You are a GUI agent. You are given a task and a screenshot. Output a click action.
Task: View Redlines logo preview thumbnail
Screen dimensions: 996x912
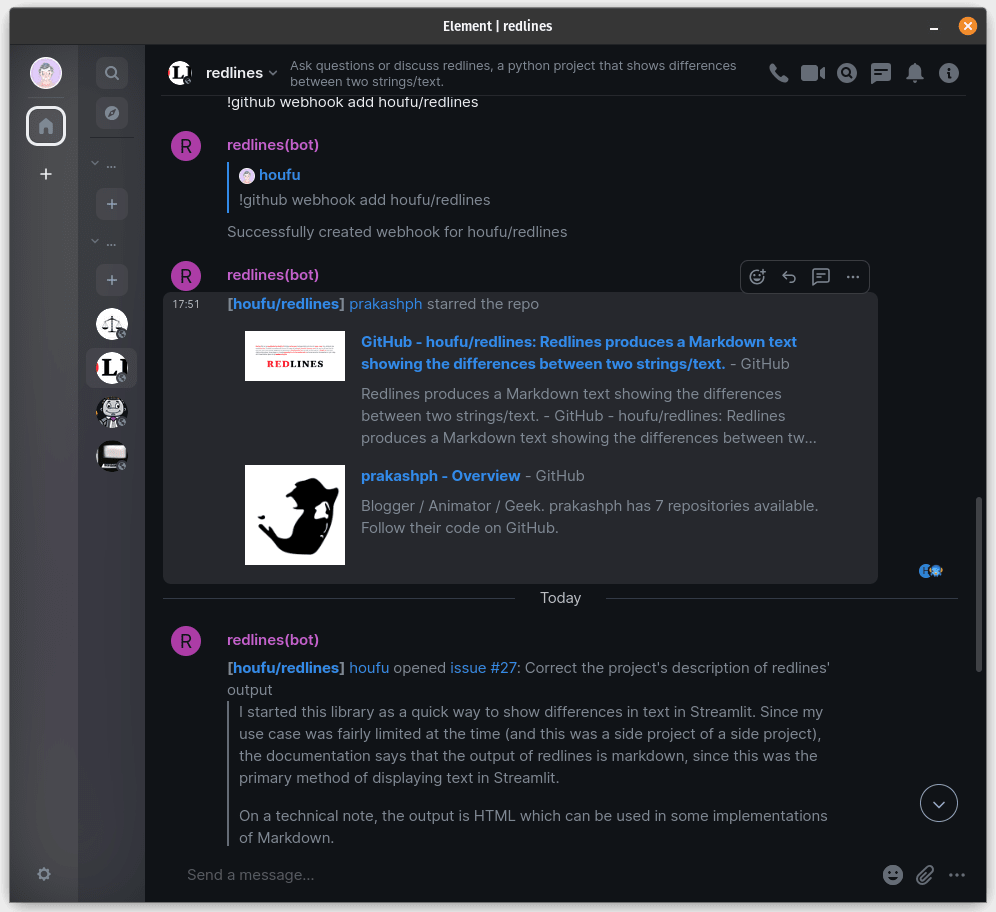[295, 356]
